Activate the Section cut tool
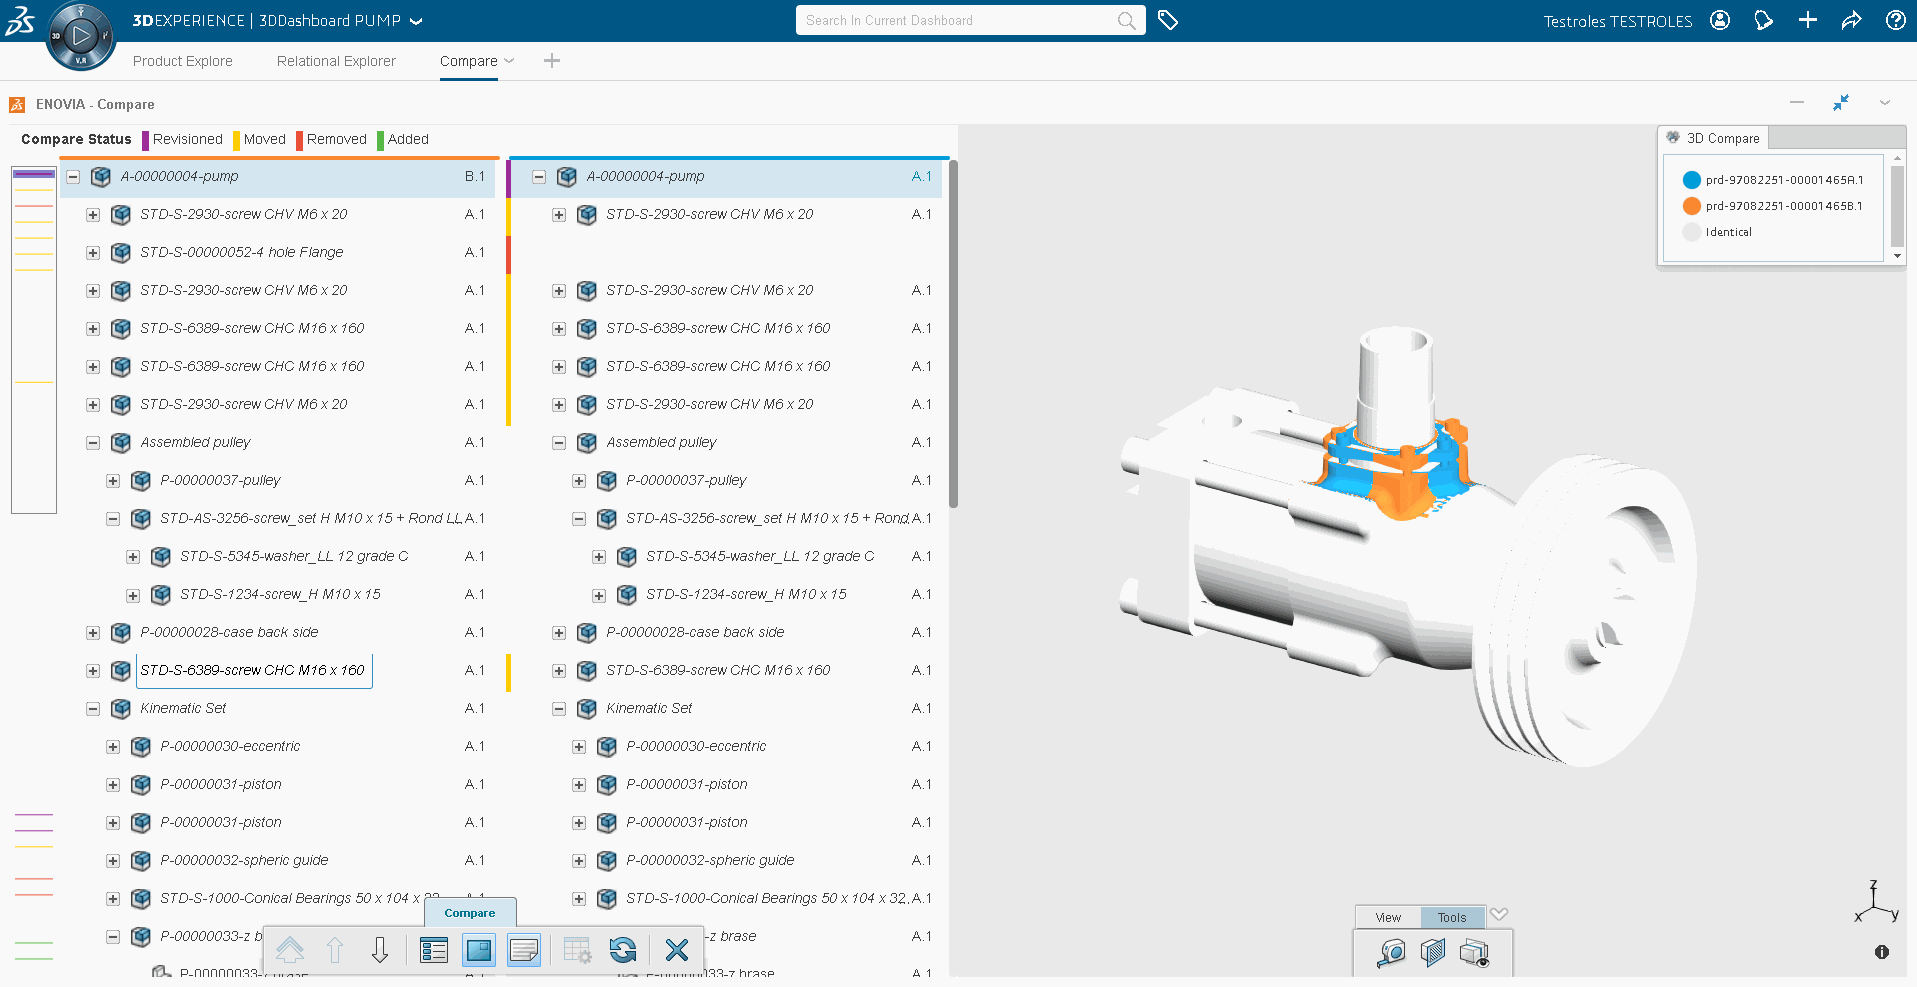The width and height of the screenshot is (1917, 987). coord(1432,953)
